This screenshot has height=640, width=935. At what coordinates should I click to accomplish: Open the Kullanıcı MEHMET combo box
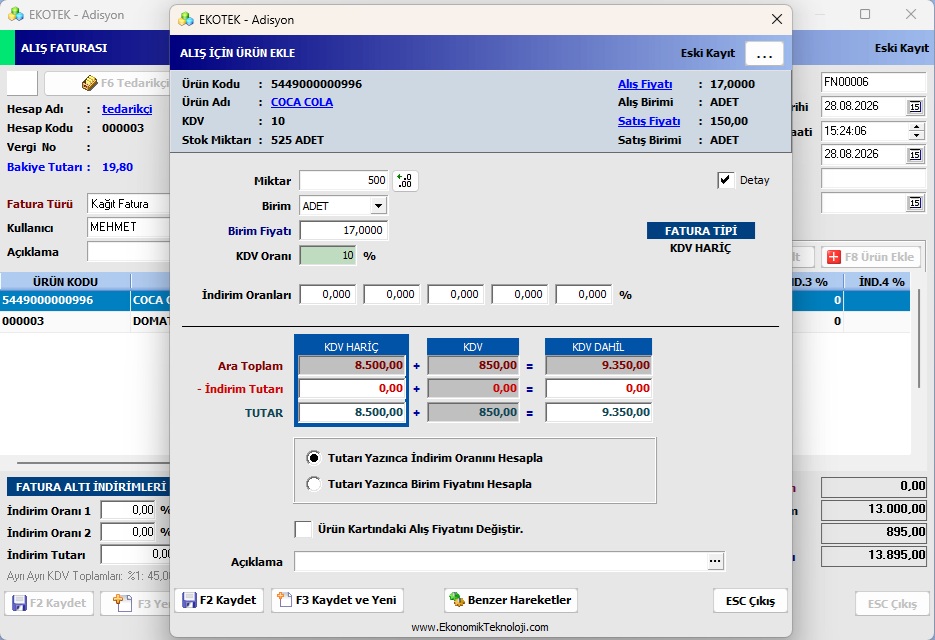click(x=129, y=227)
